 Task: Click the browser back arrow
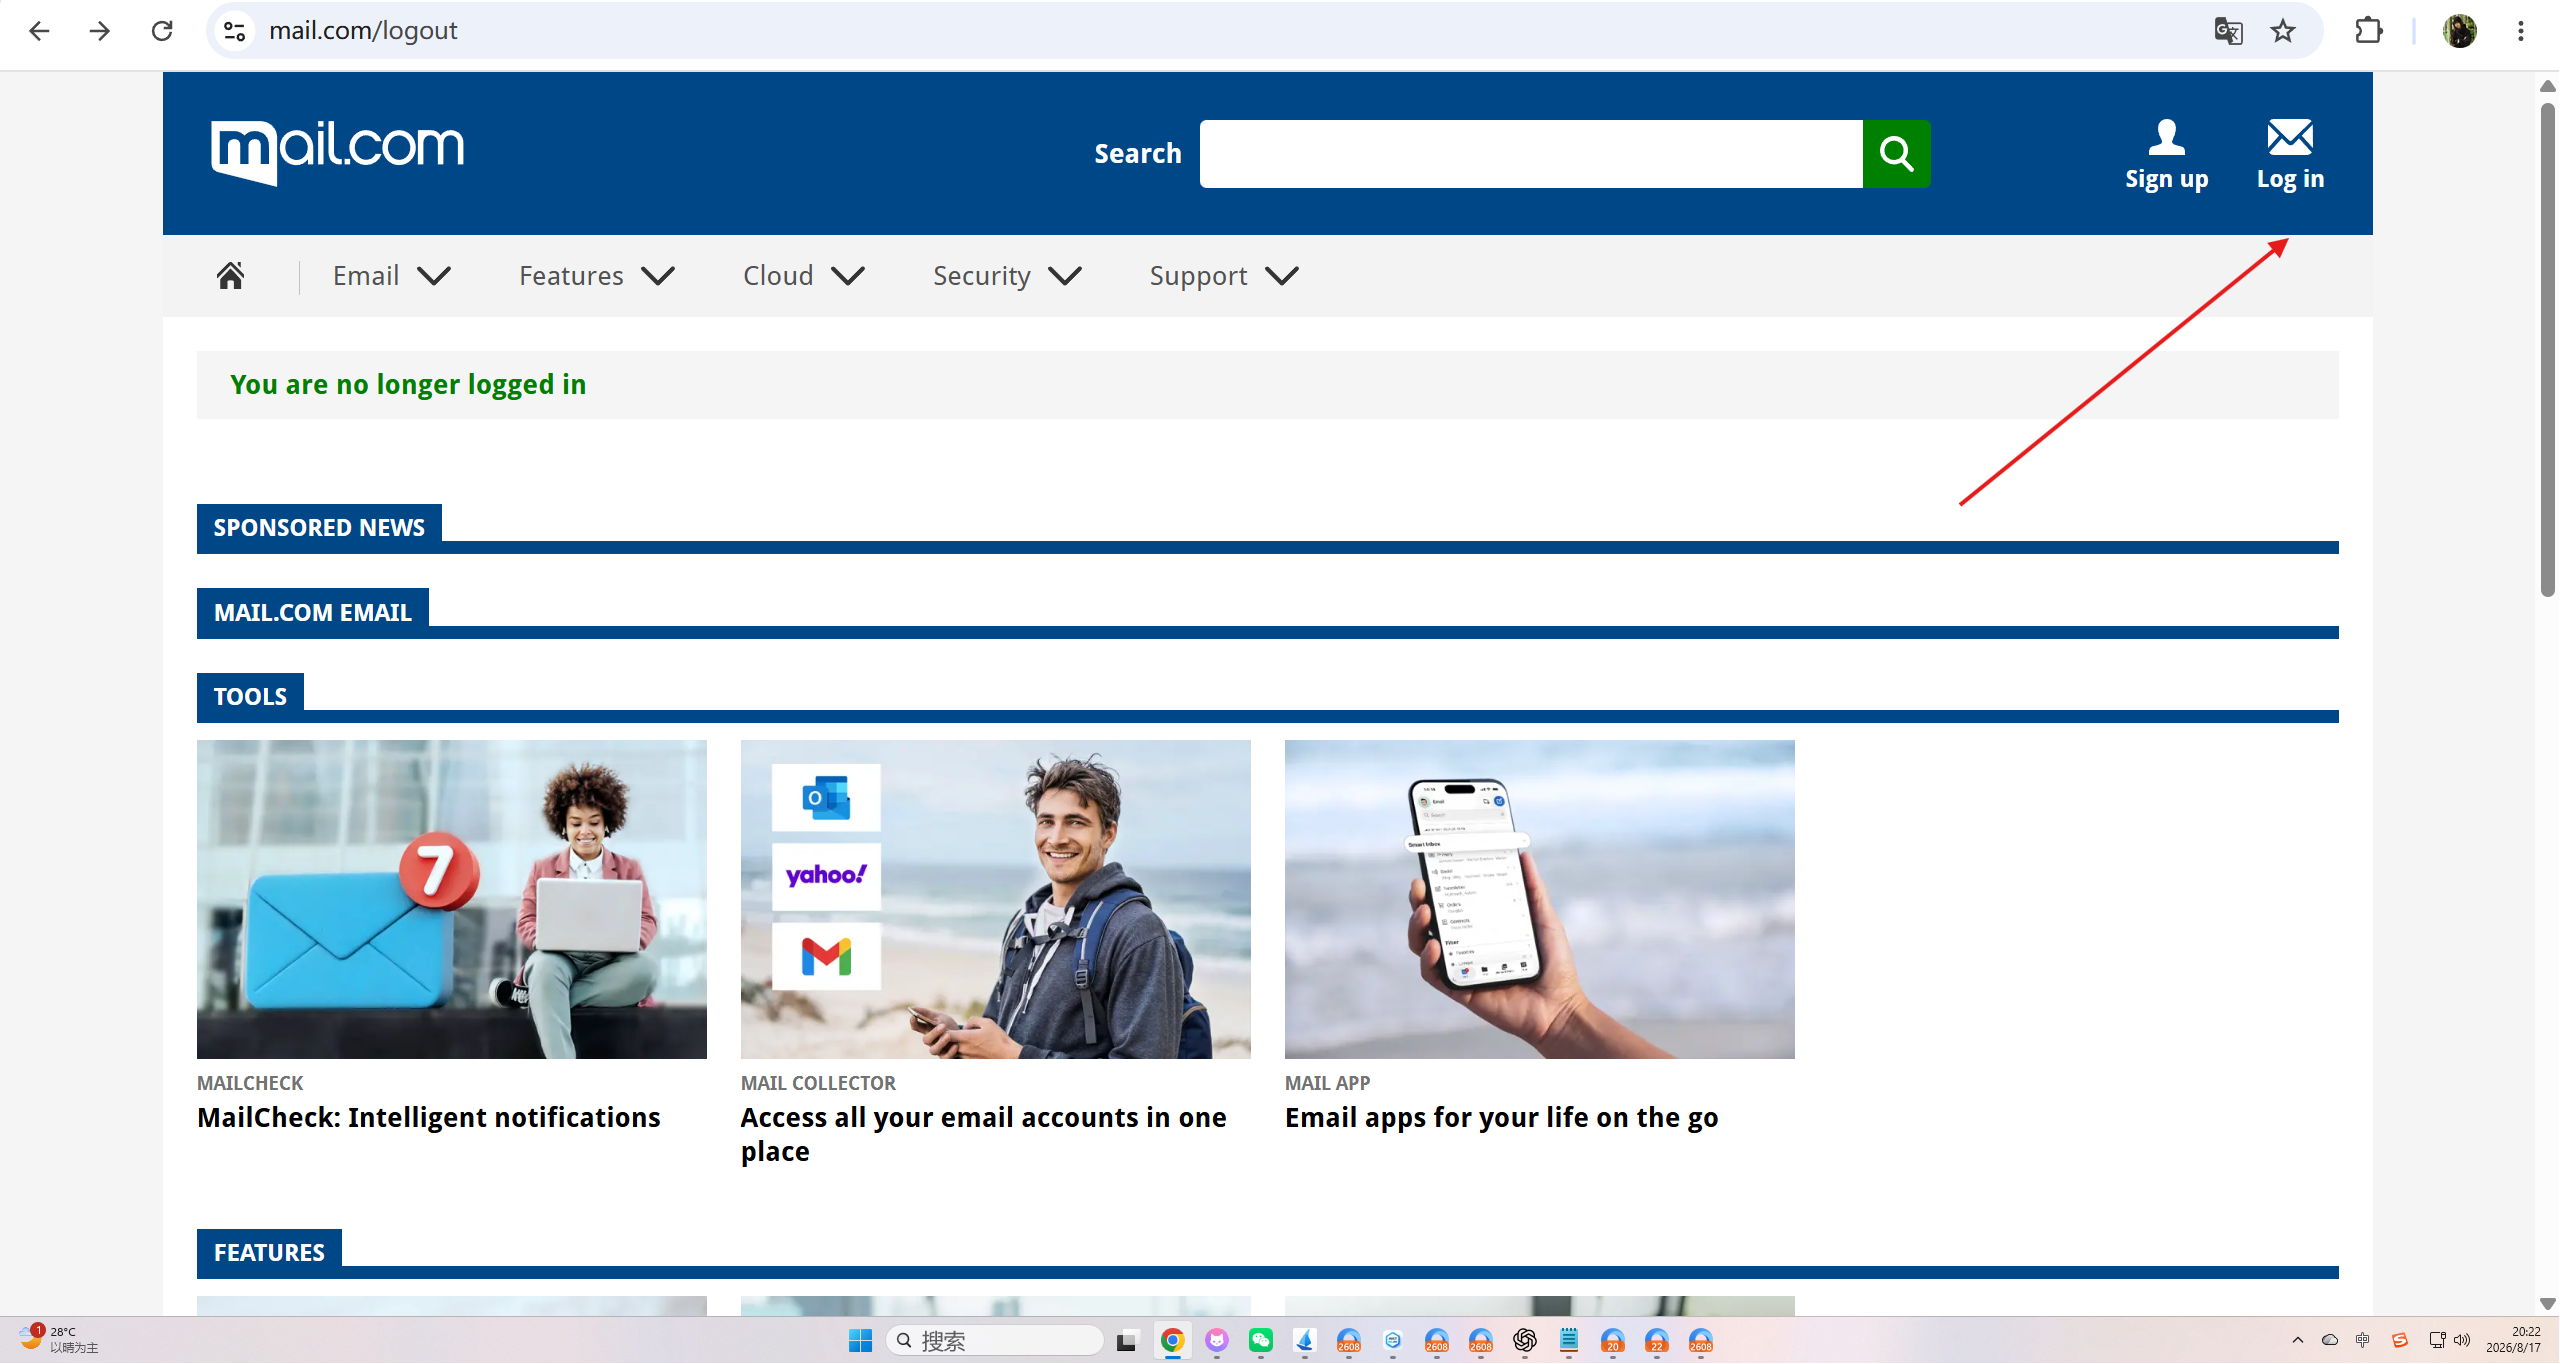pos(39,31)
